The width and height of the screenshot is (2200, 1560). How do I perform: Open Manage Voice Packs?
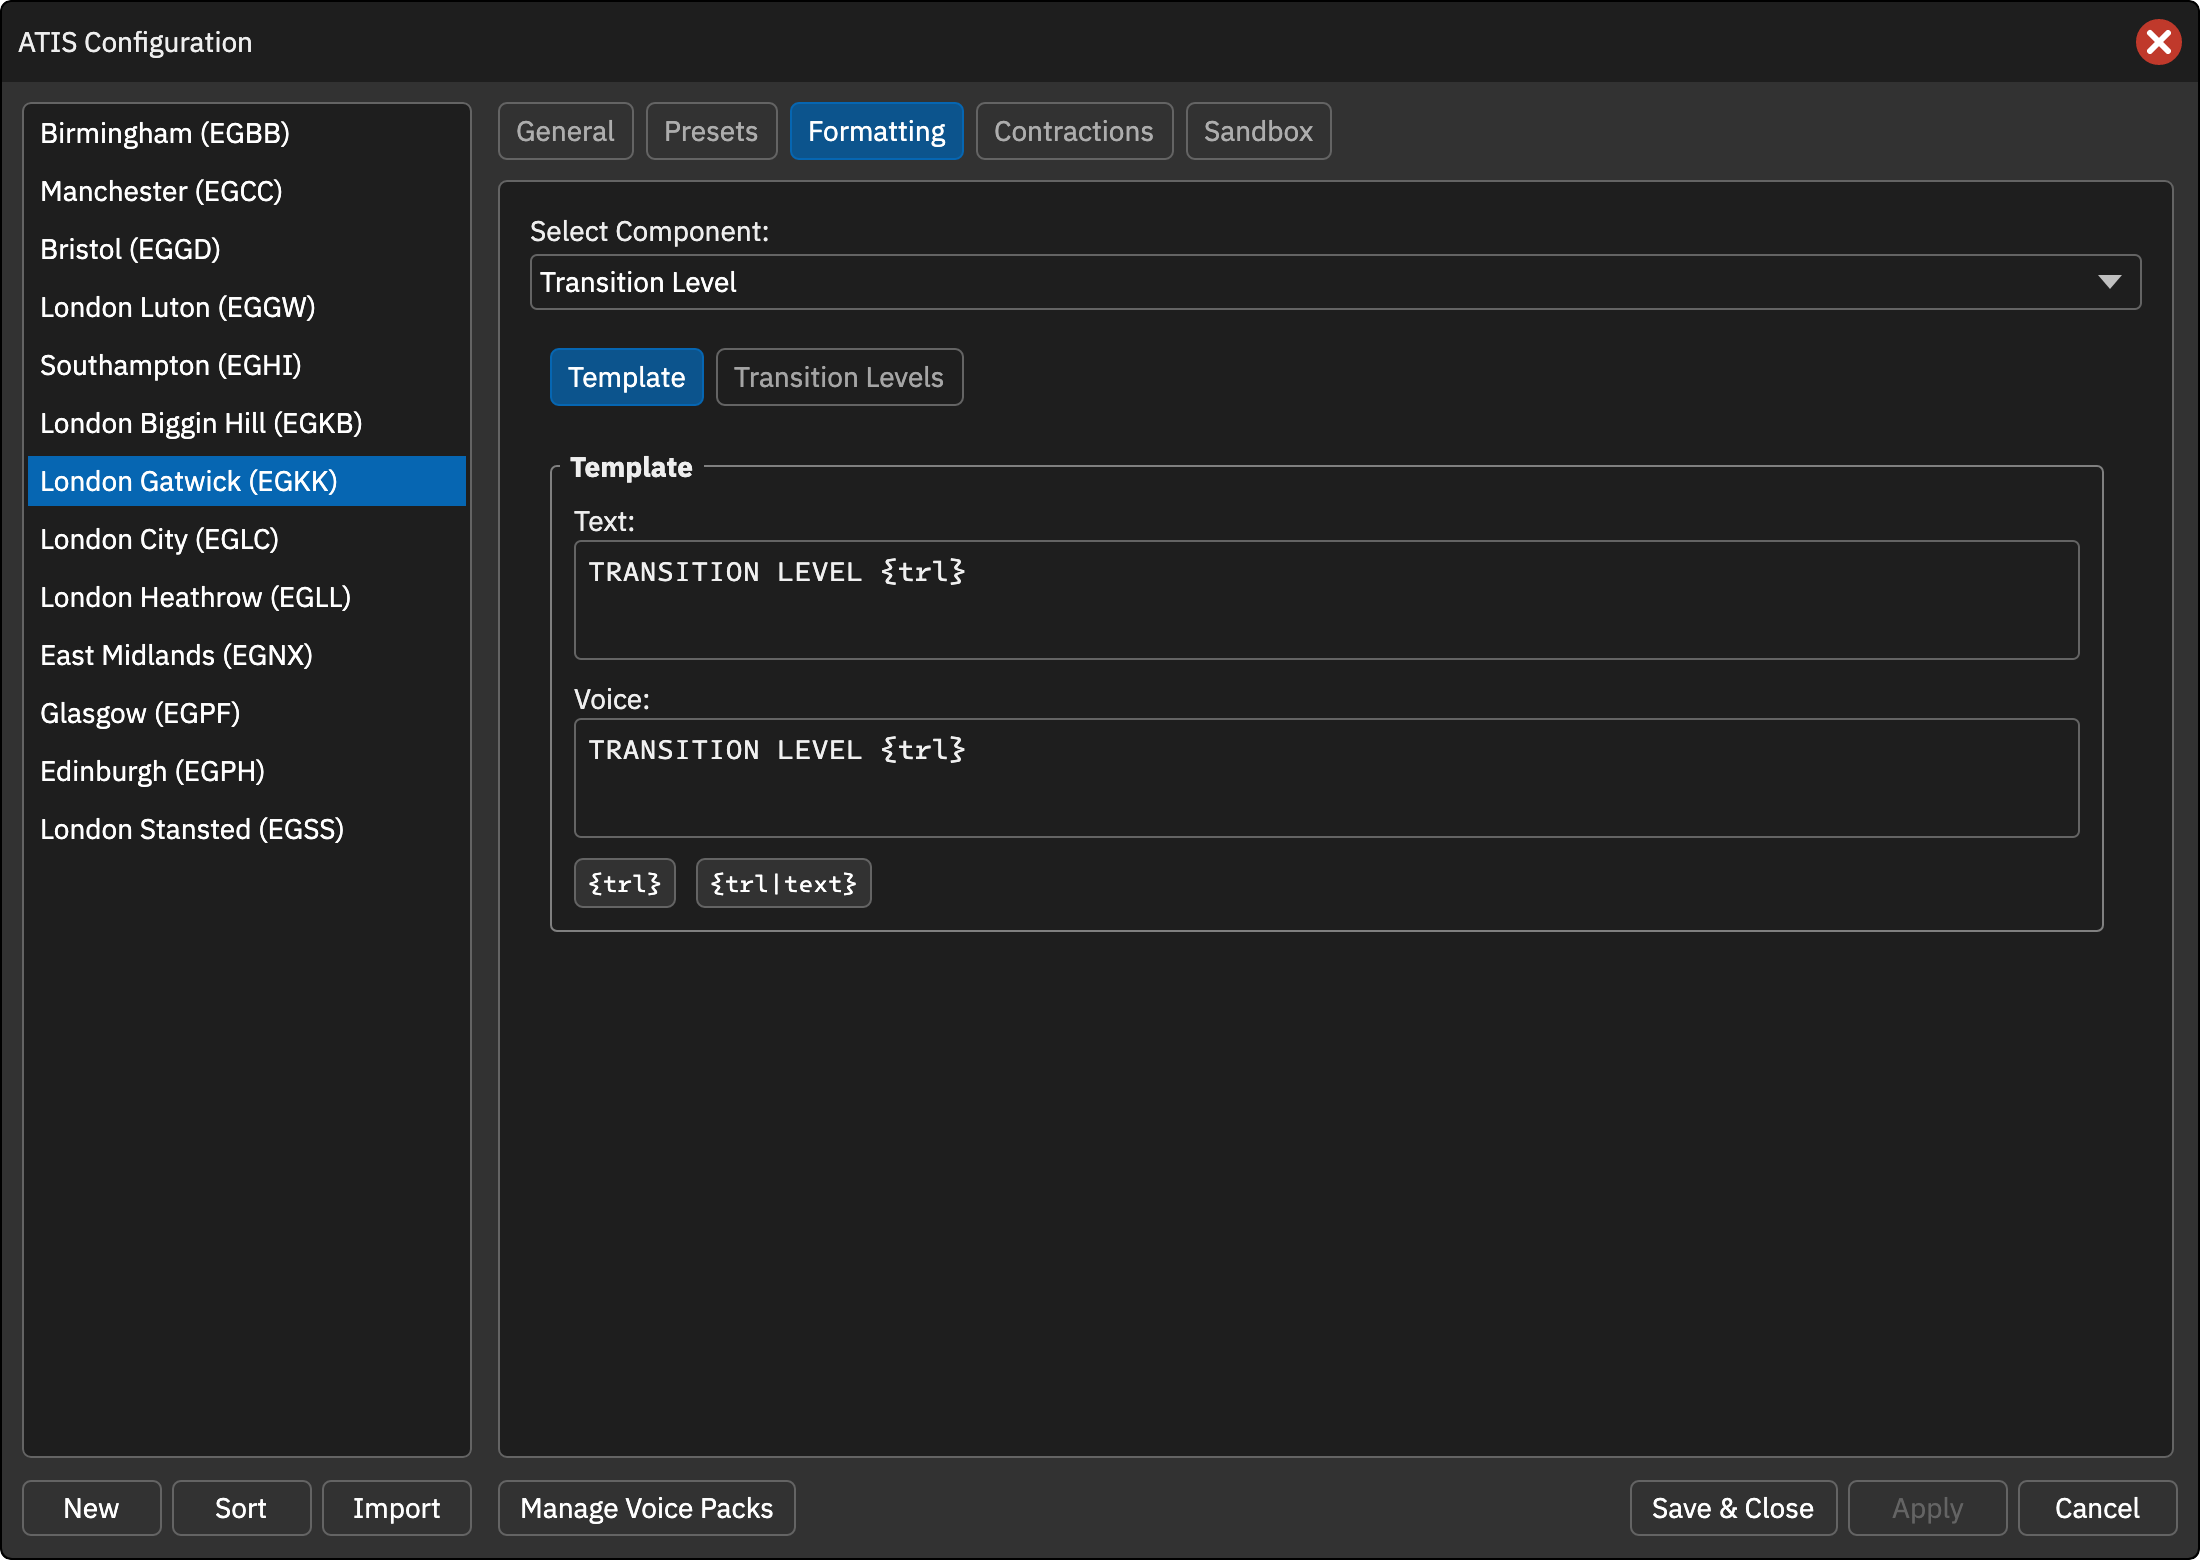coord(647,1508)
